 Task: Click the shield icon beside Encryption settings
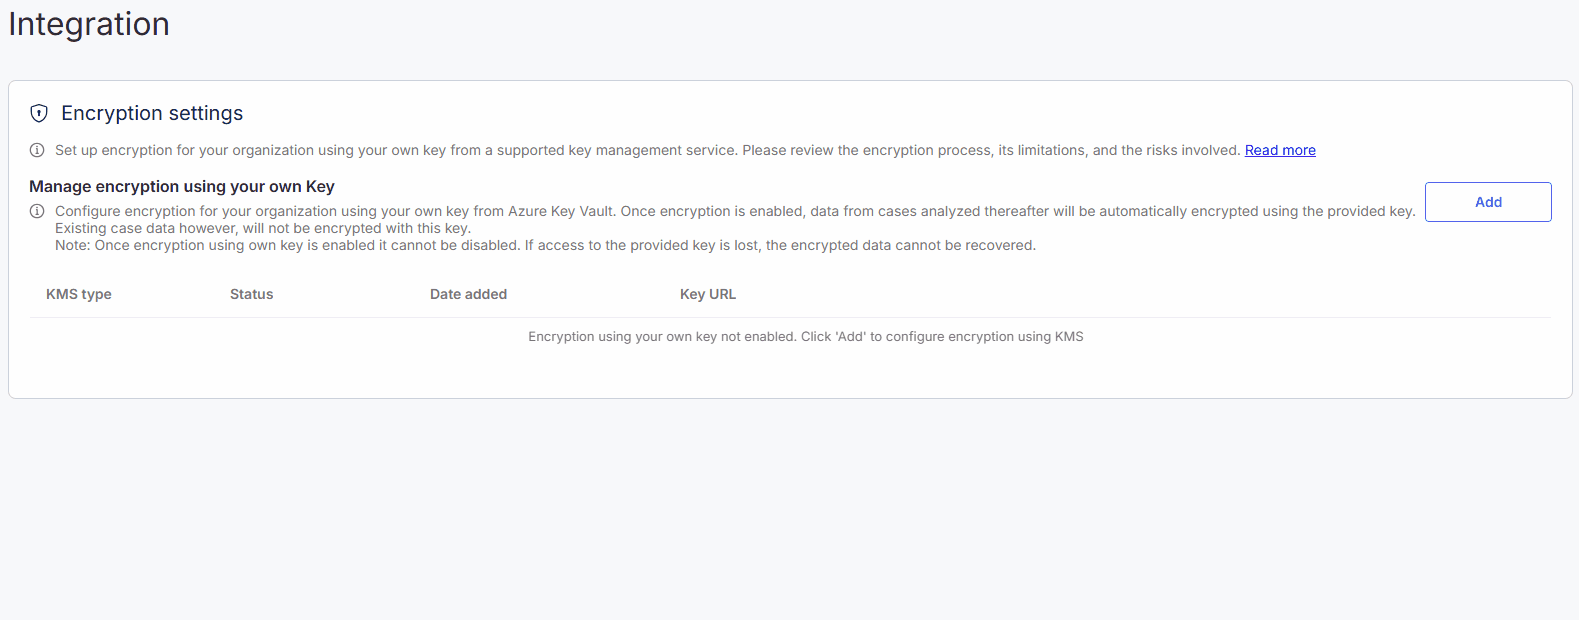[x=39, y=113]
